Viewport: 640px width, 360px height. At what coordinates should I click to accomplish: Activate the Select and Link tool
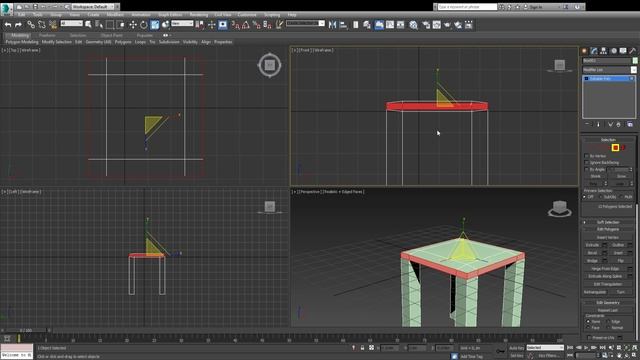[31, 25]
